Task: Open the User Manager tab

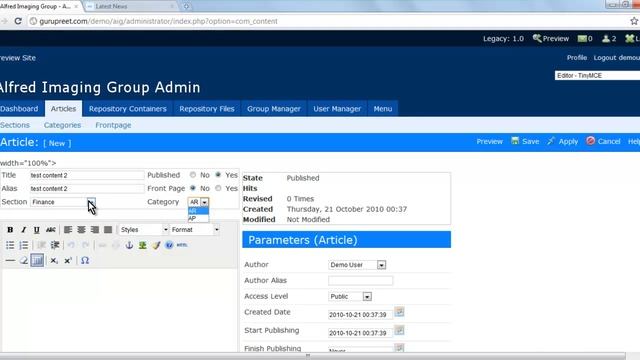Action: (337, 109)
